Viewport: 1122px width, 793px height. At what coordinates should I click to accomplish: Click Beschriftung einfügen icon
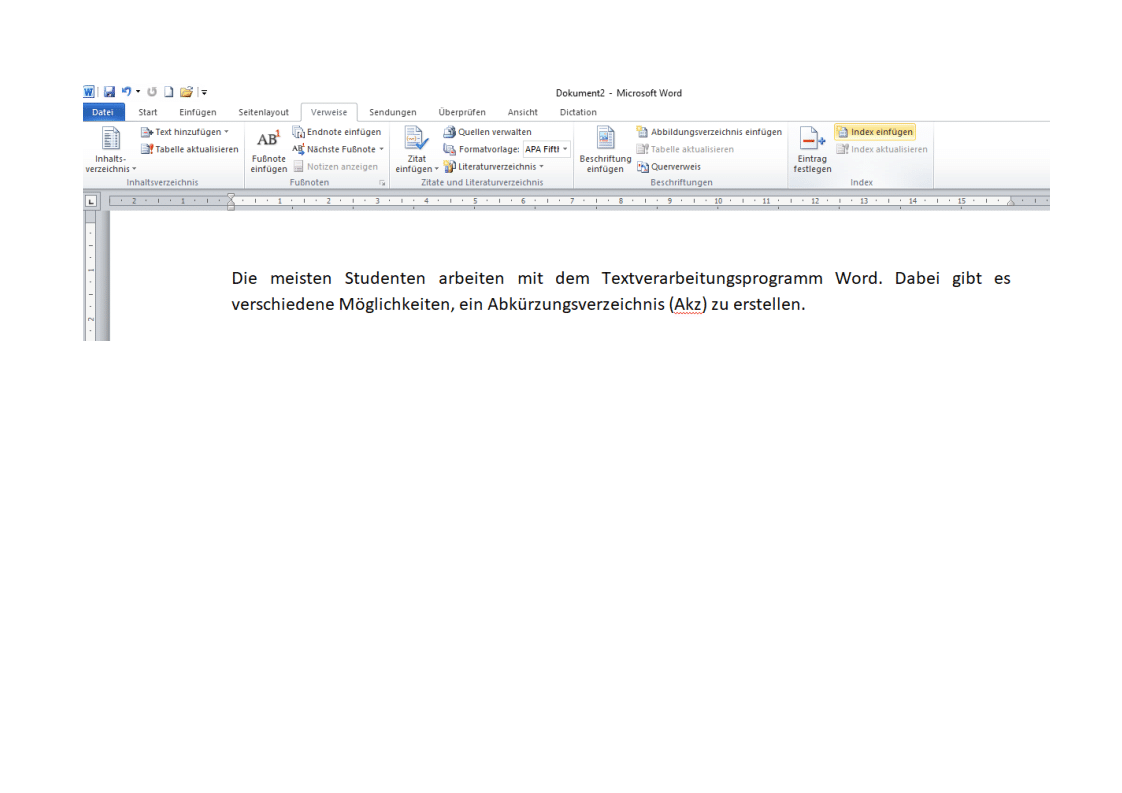pyautogui.click(x=605, y=138)
